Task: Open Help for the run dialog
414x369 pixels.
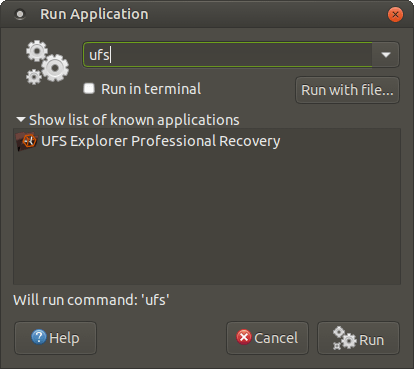Action: pos(55,338)
